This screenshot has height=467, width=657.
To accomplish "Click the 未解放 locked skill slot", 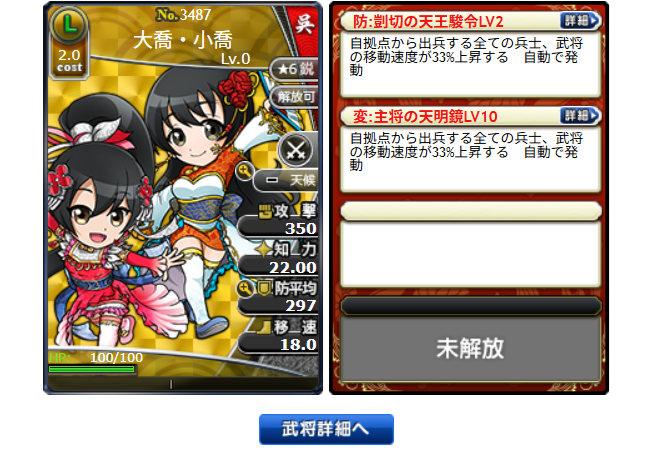I will (470, 348).
